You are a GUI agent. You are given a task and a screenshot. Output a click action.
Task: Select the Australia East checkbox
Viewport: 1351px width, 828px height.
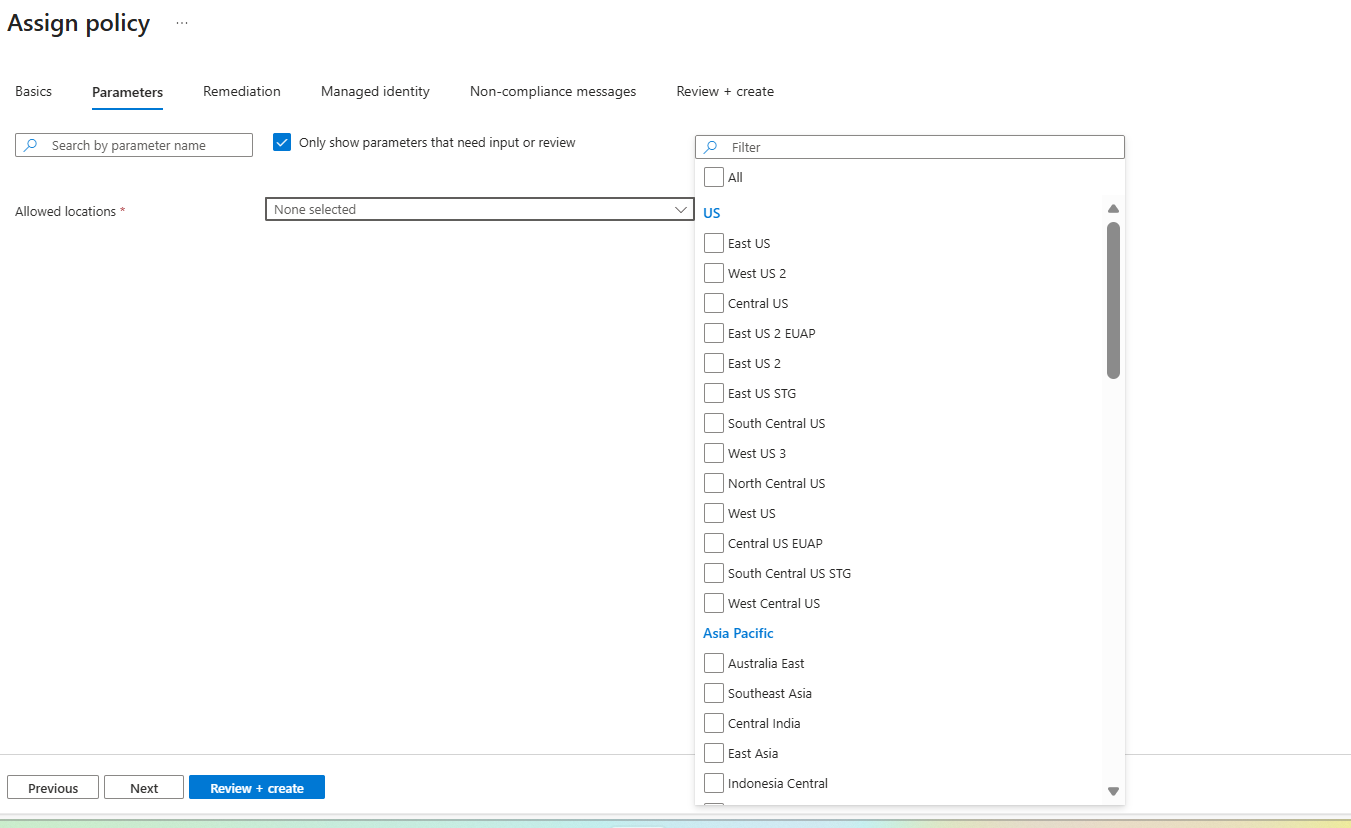tap(714, 663)
